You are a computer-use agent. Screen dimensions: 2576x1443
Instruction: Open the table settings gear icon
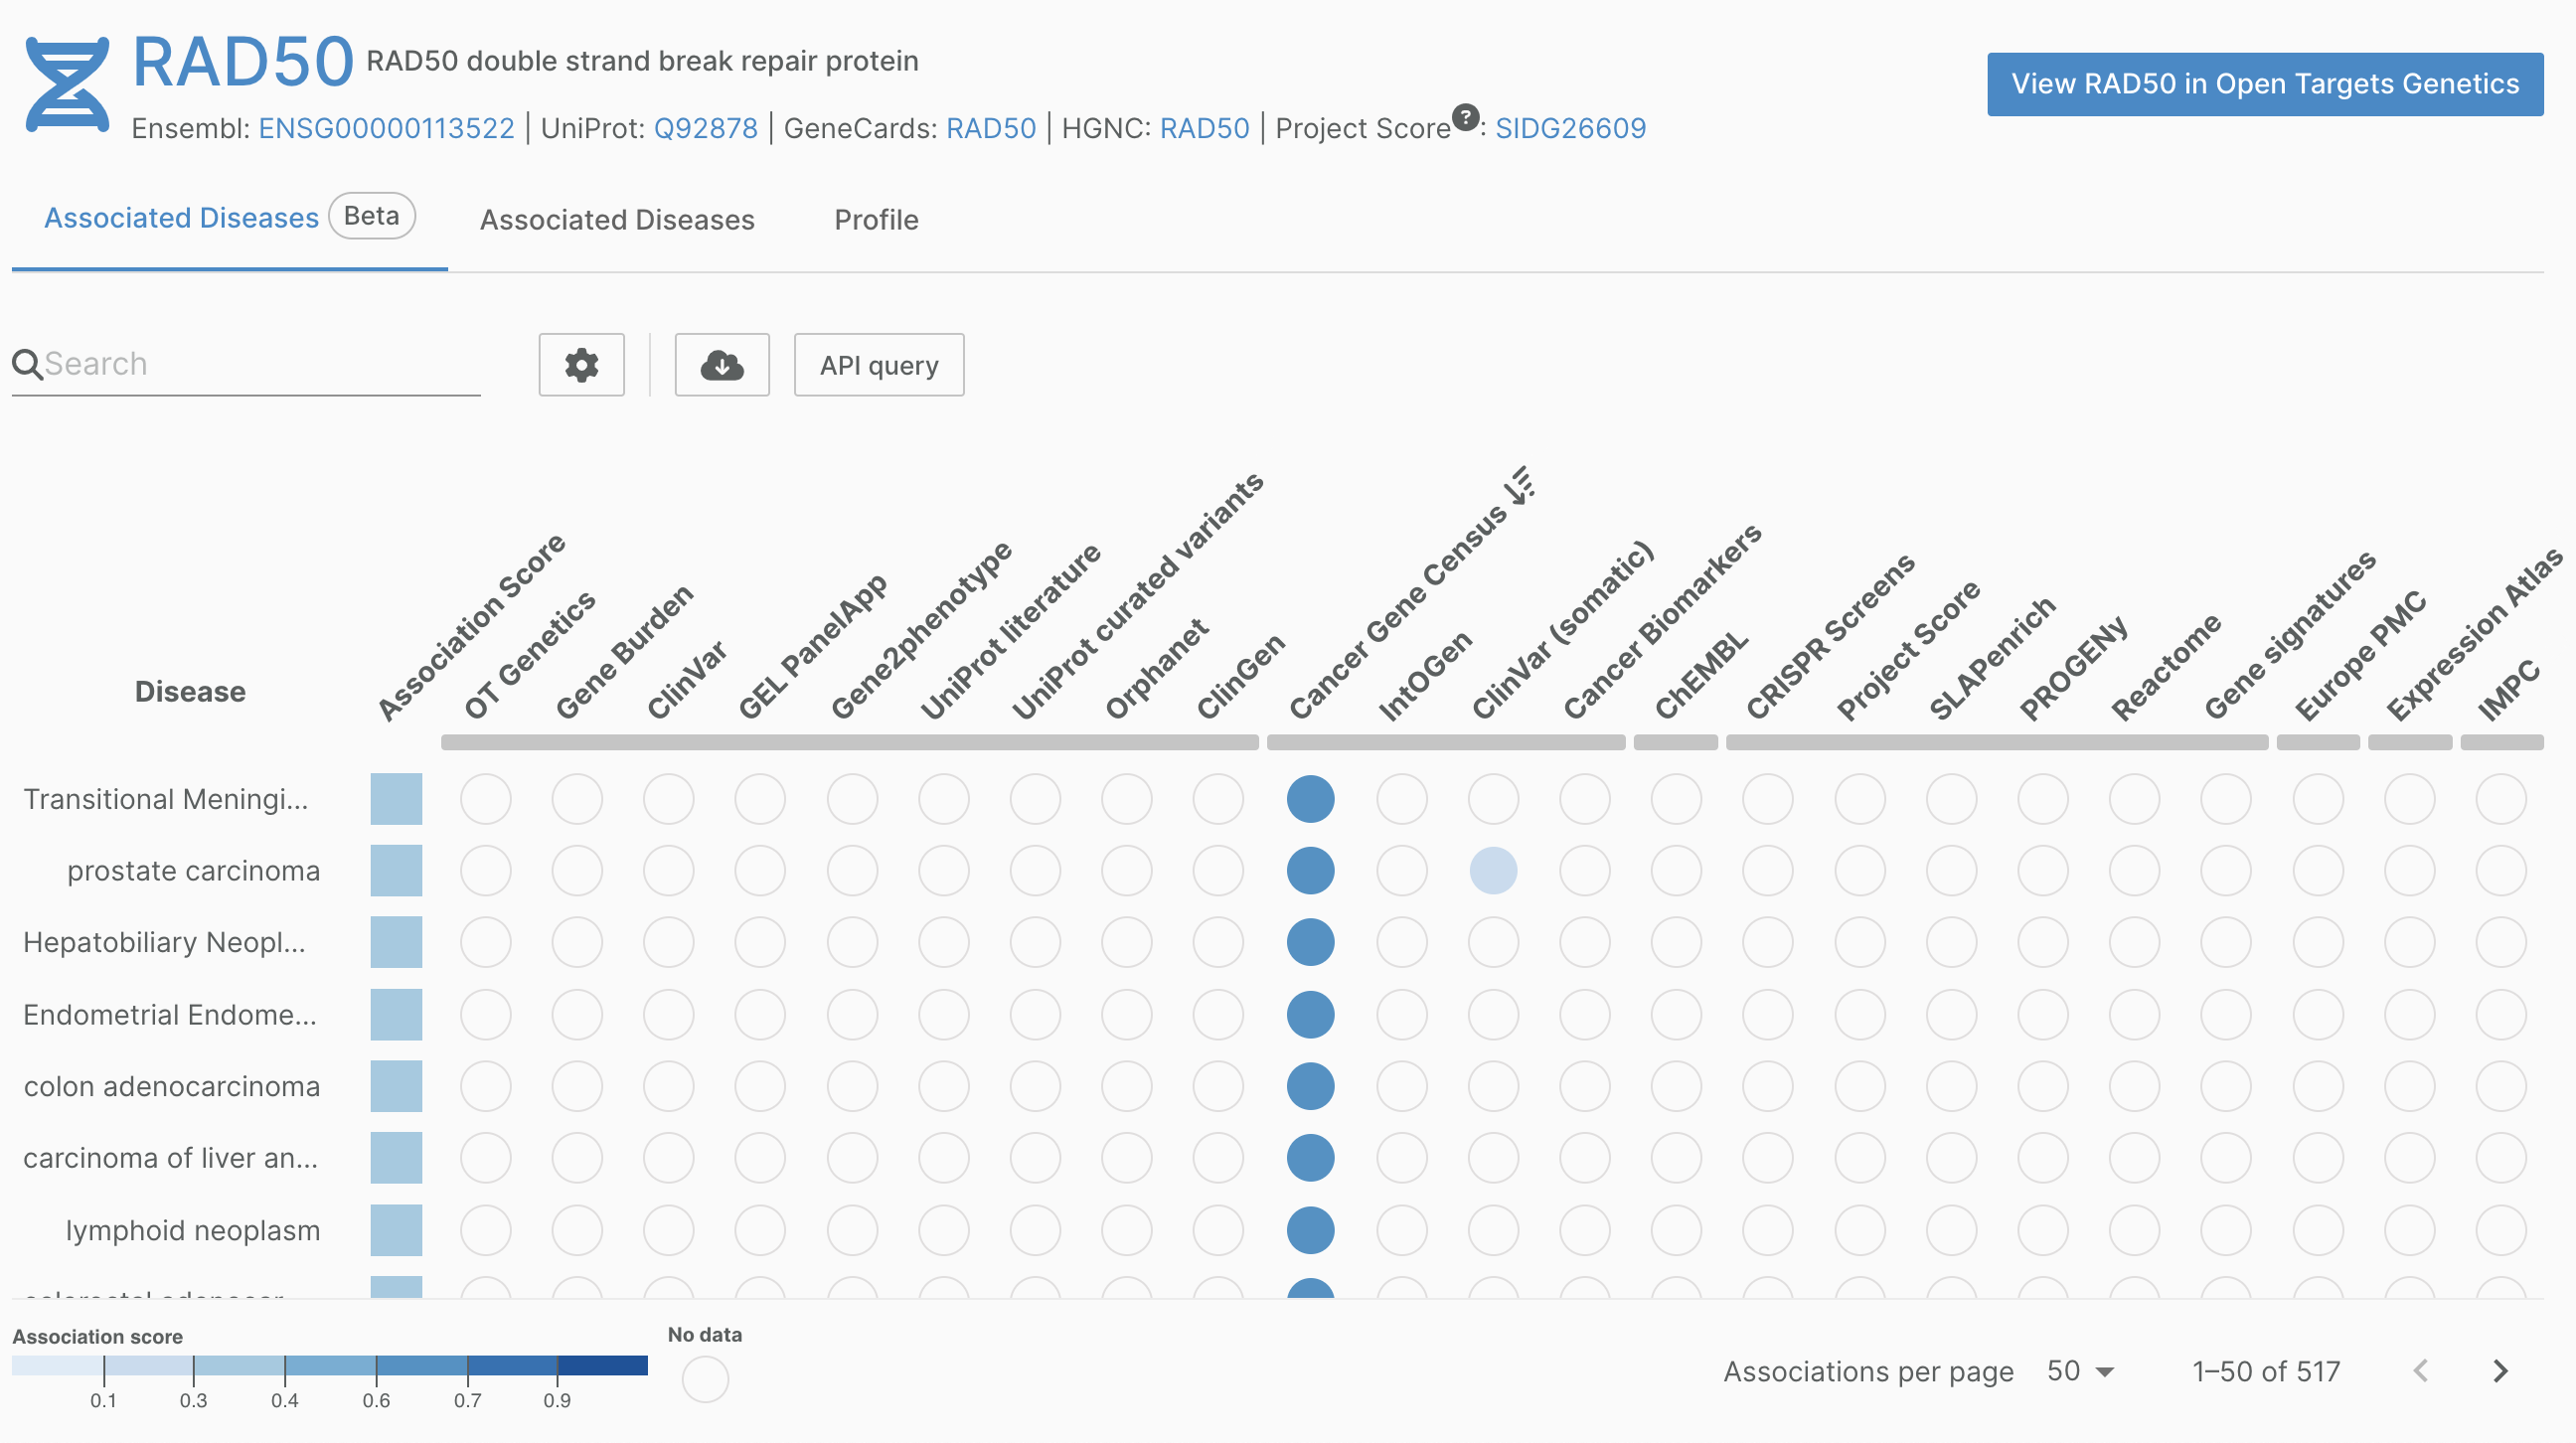point(581,364)
